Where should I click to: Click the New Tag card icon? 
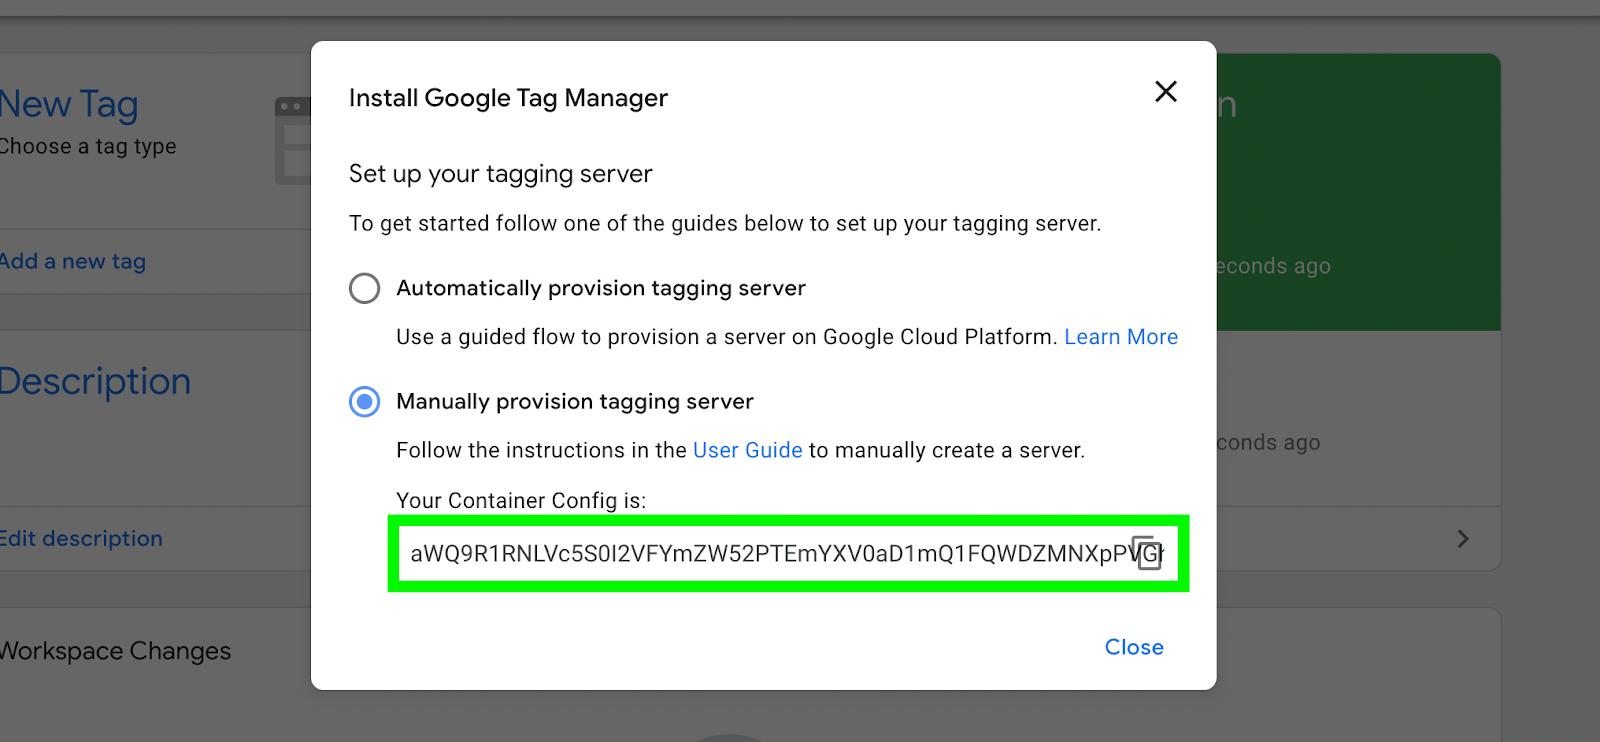(293, 140)
